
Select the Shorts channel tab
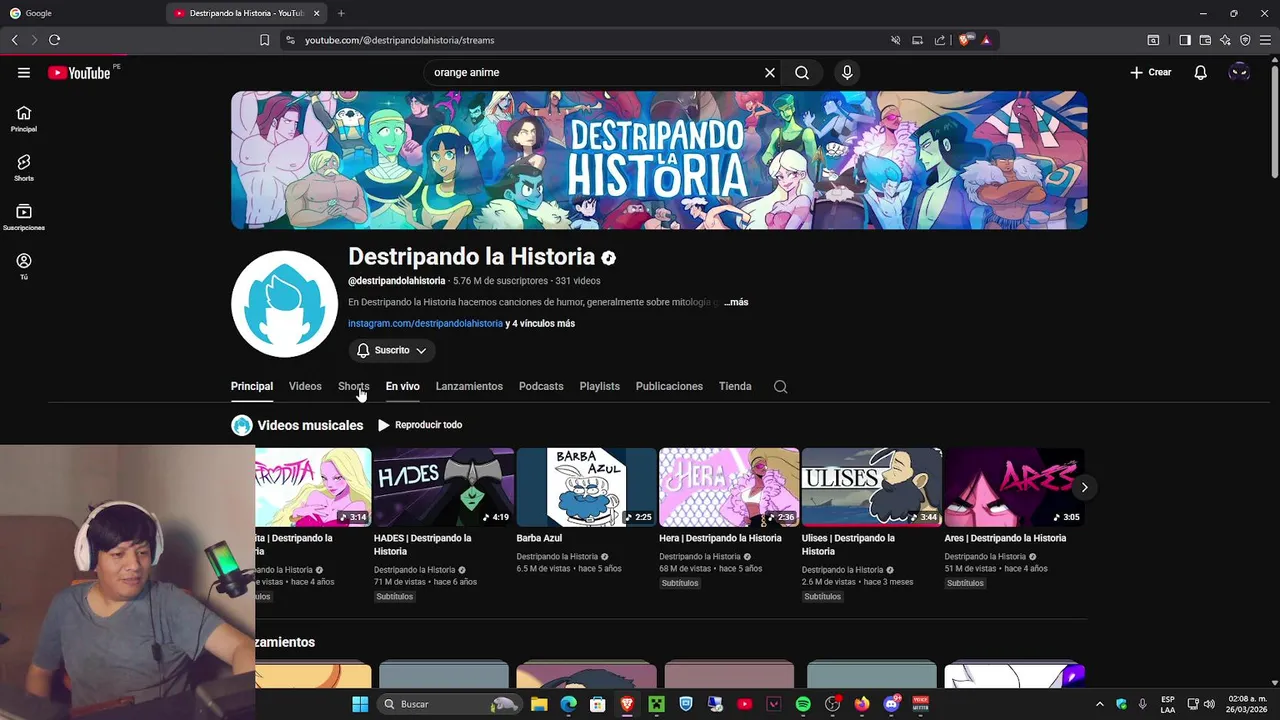(x=353, y=386)
